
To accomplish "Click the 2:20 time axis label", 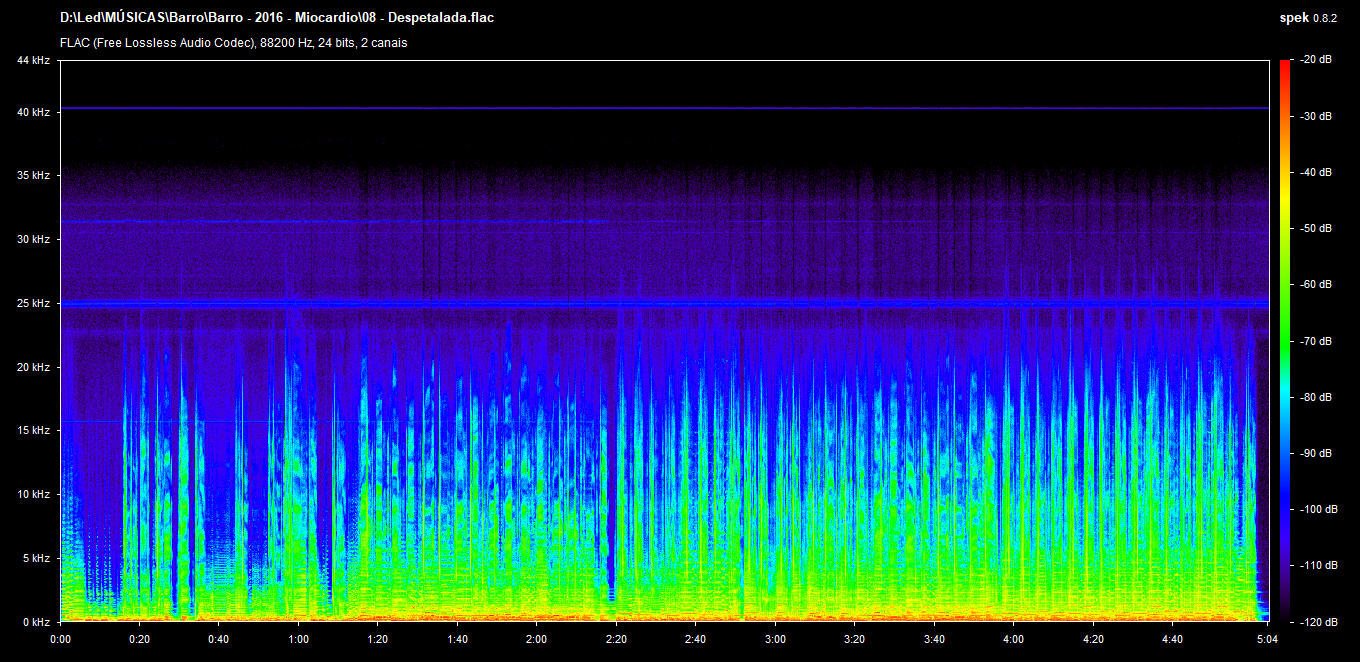I will [616, 638].
